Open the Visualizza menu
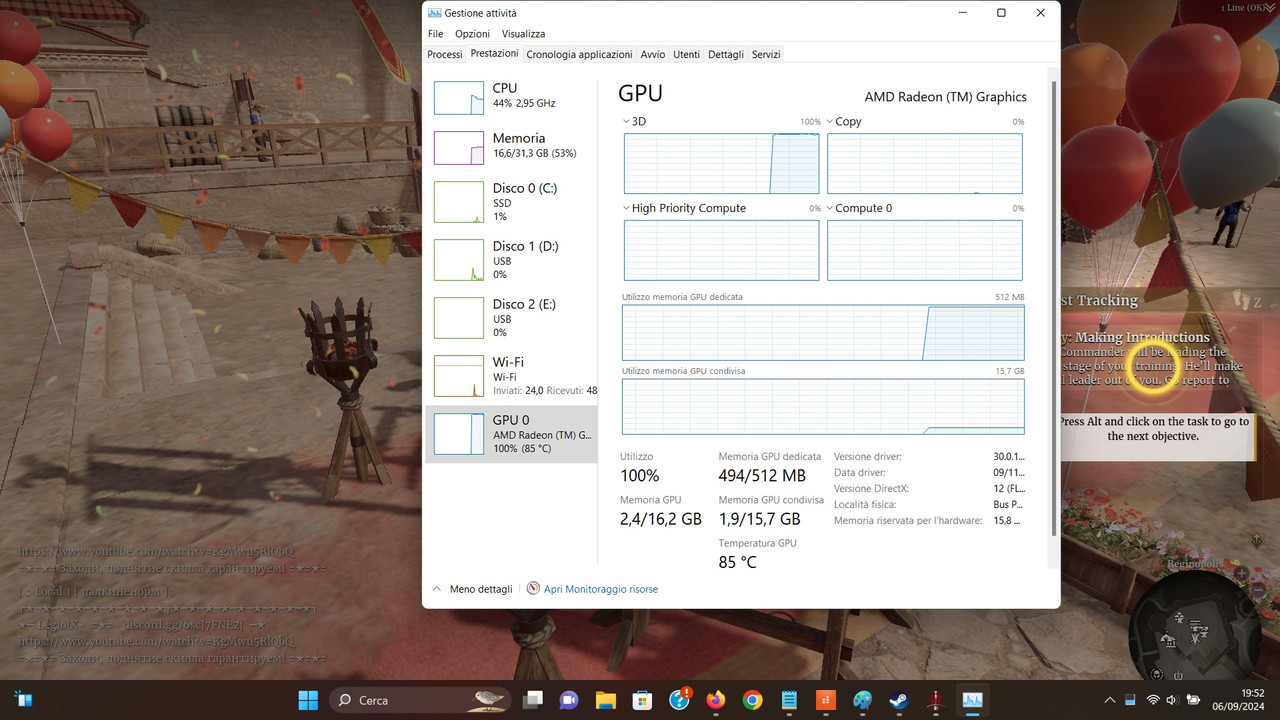The image size is (1280, 720). tap(523, 33)
